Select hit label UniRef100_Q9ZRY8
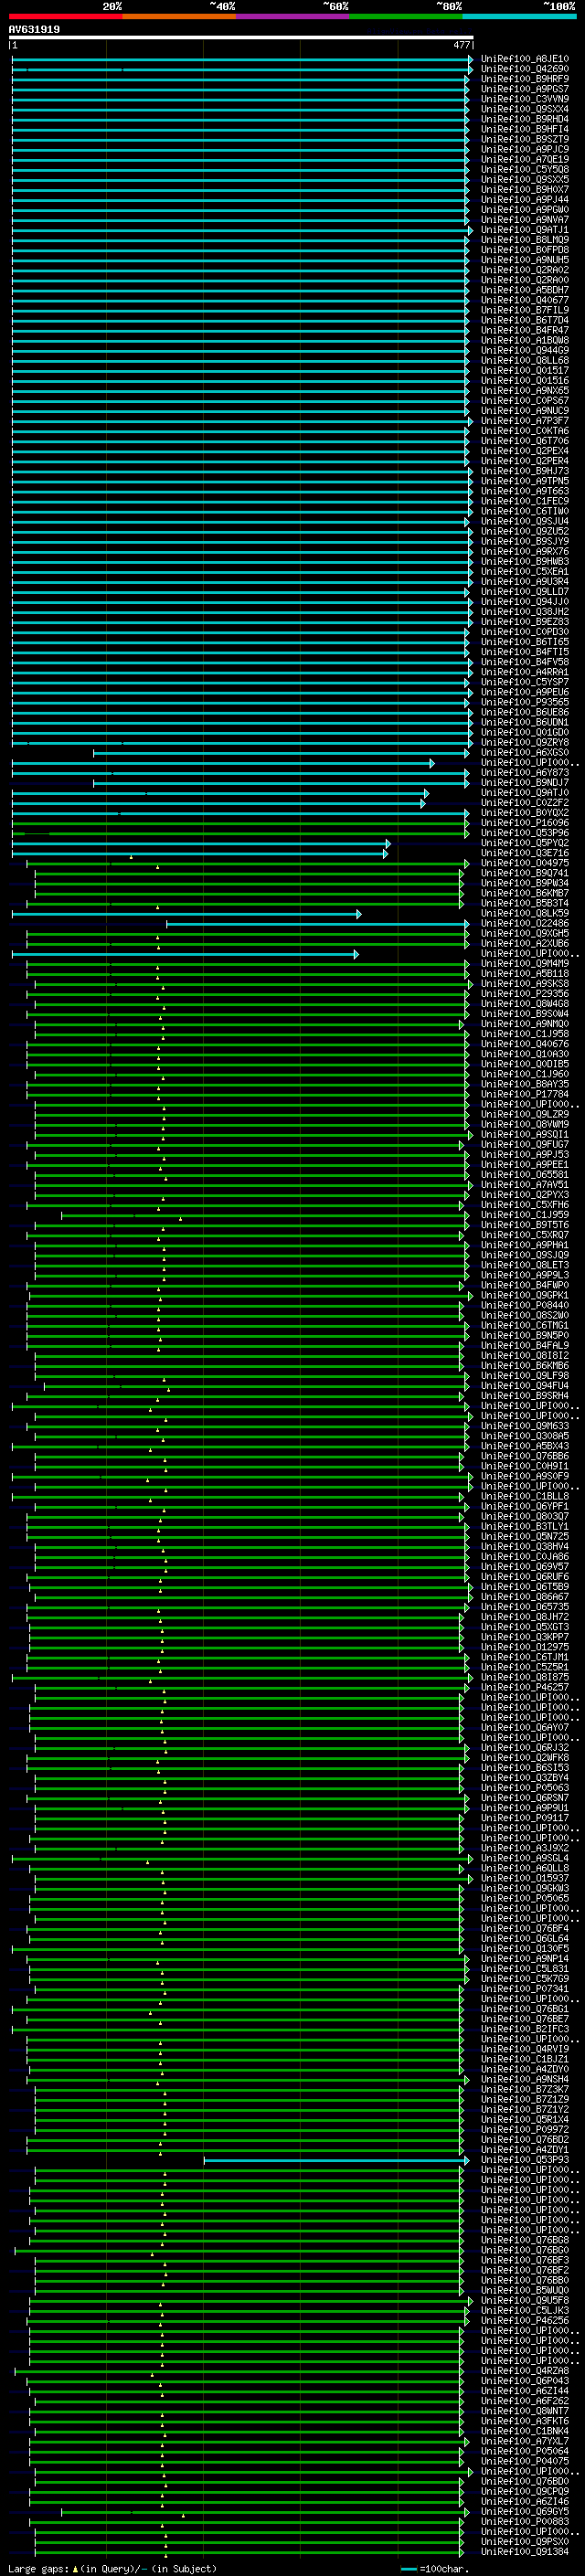 [x=525, y=742]
